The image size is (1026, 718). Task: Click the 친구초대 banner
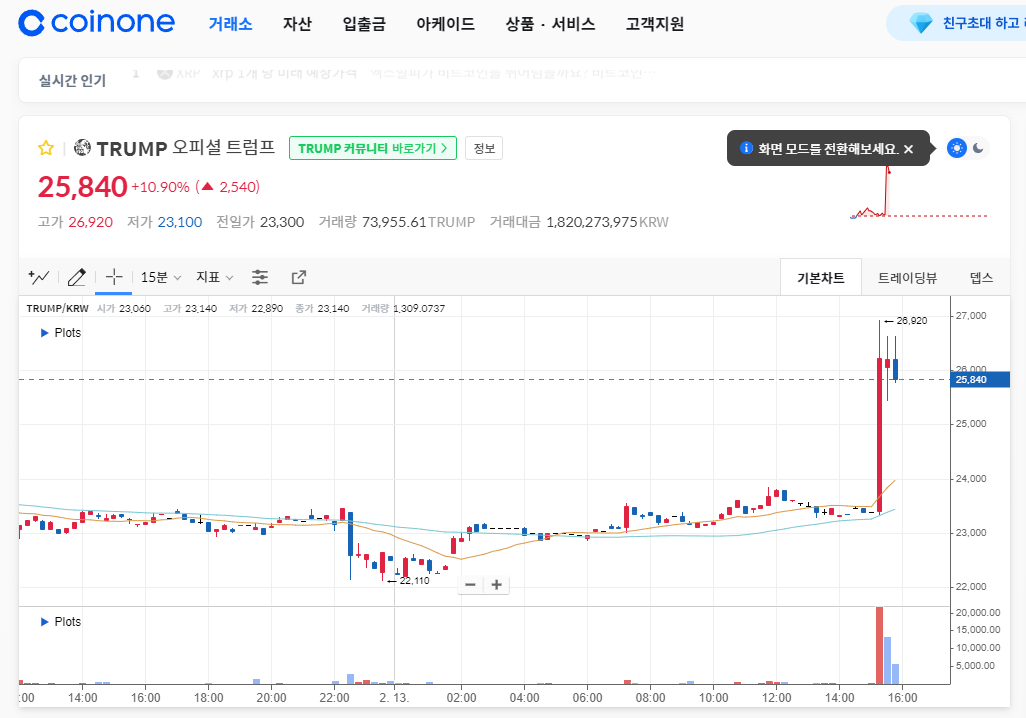pos(957,24)
